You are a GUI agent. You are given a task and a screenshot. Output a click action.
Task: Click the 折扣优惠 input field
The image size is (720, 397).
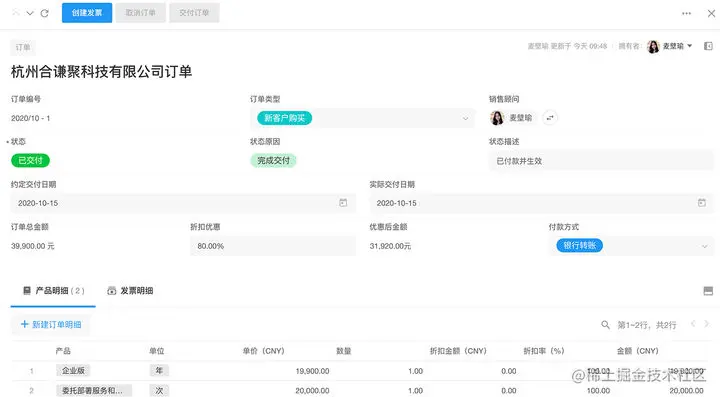click(273, 246)
